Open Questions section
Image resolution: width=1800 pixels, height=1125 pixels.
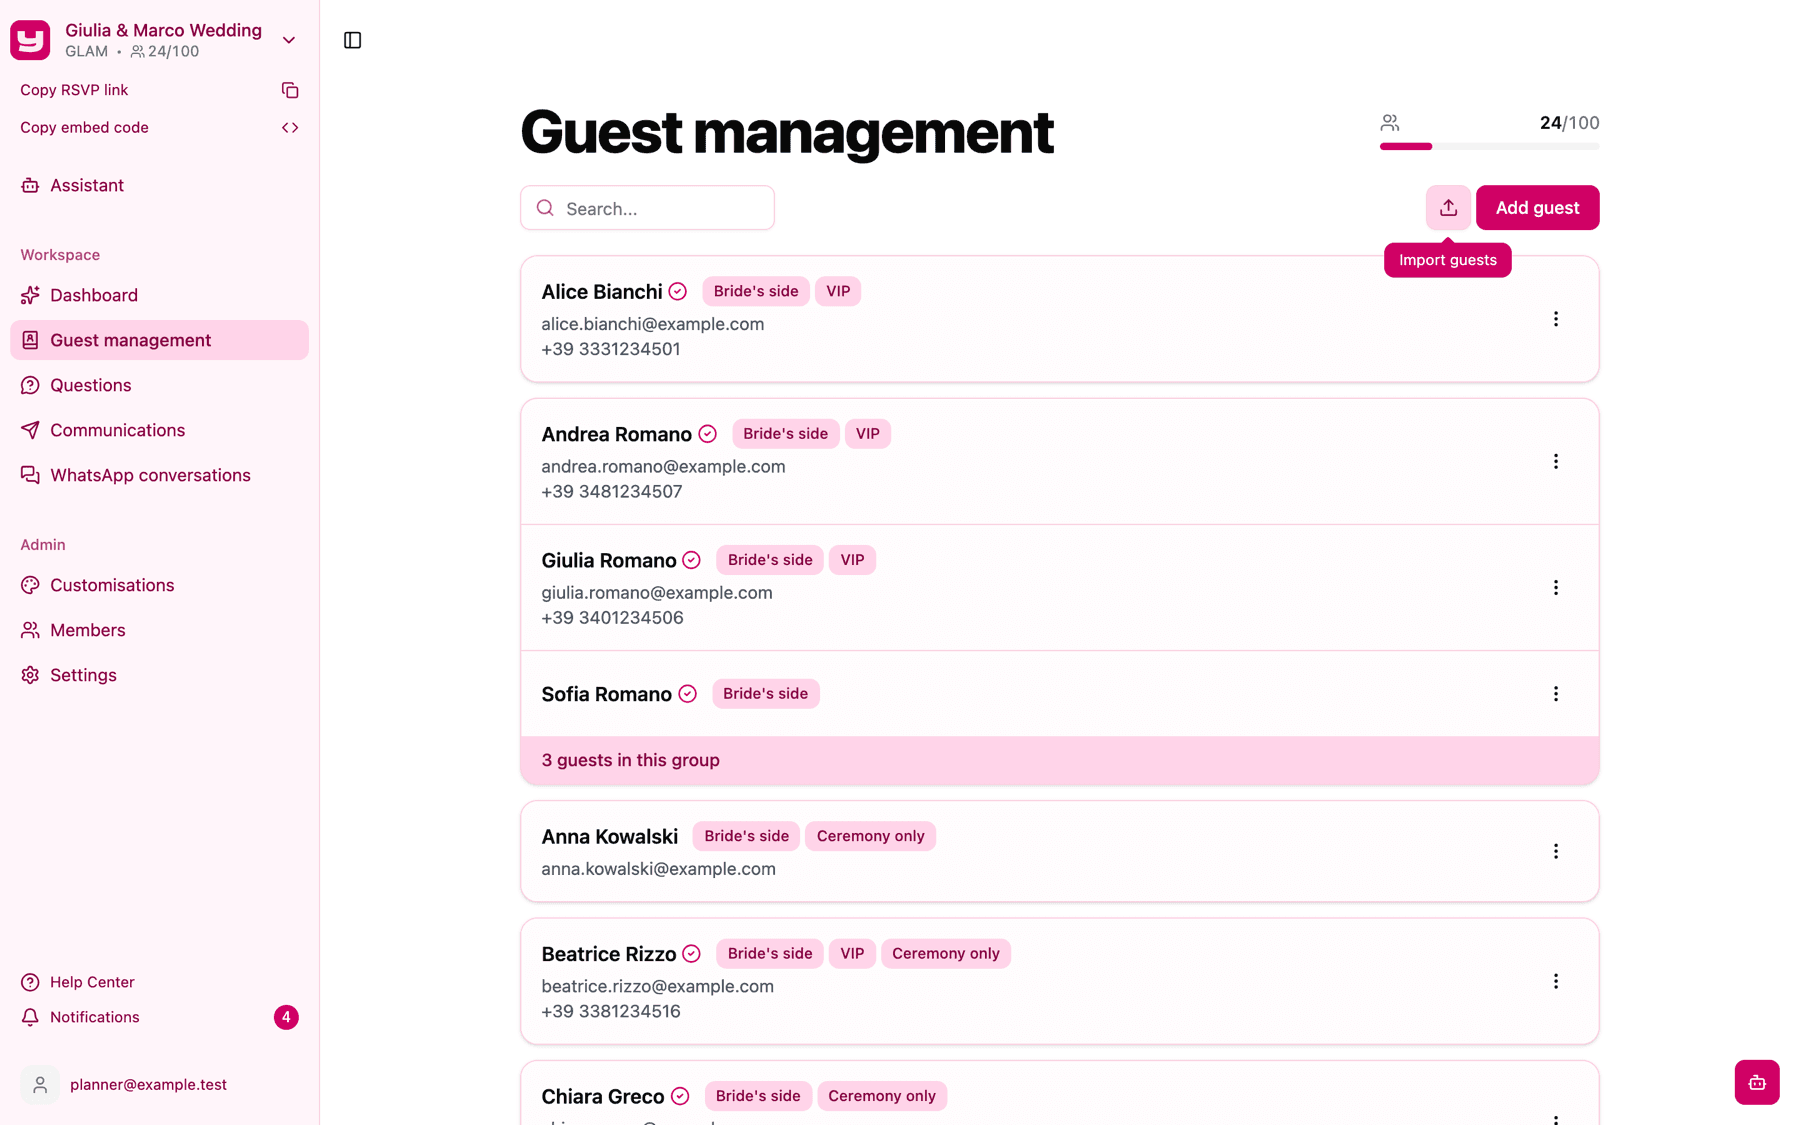tap(160, 385)
